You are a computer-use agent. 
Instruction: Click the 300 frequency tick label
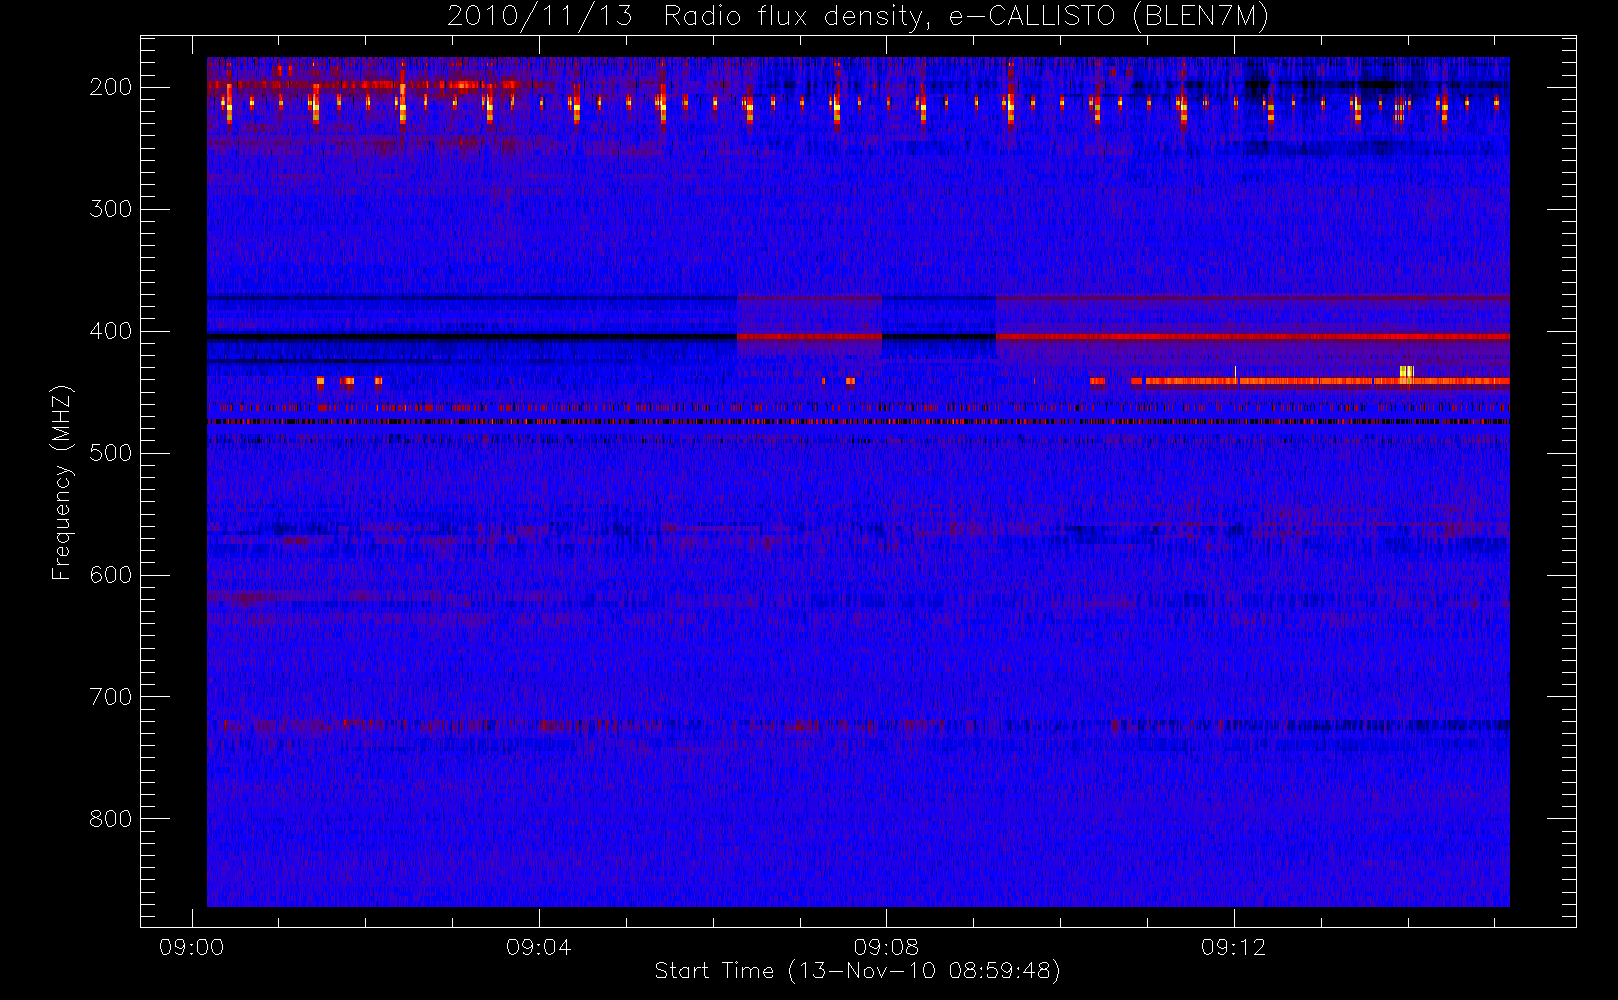(x=111, y=209)
